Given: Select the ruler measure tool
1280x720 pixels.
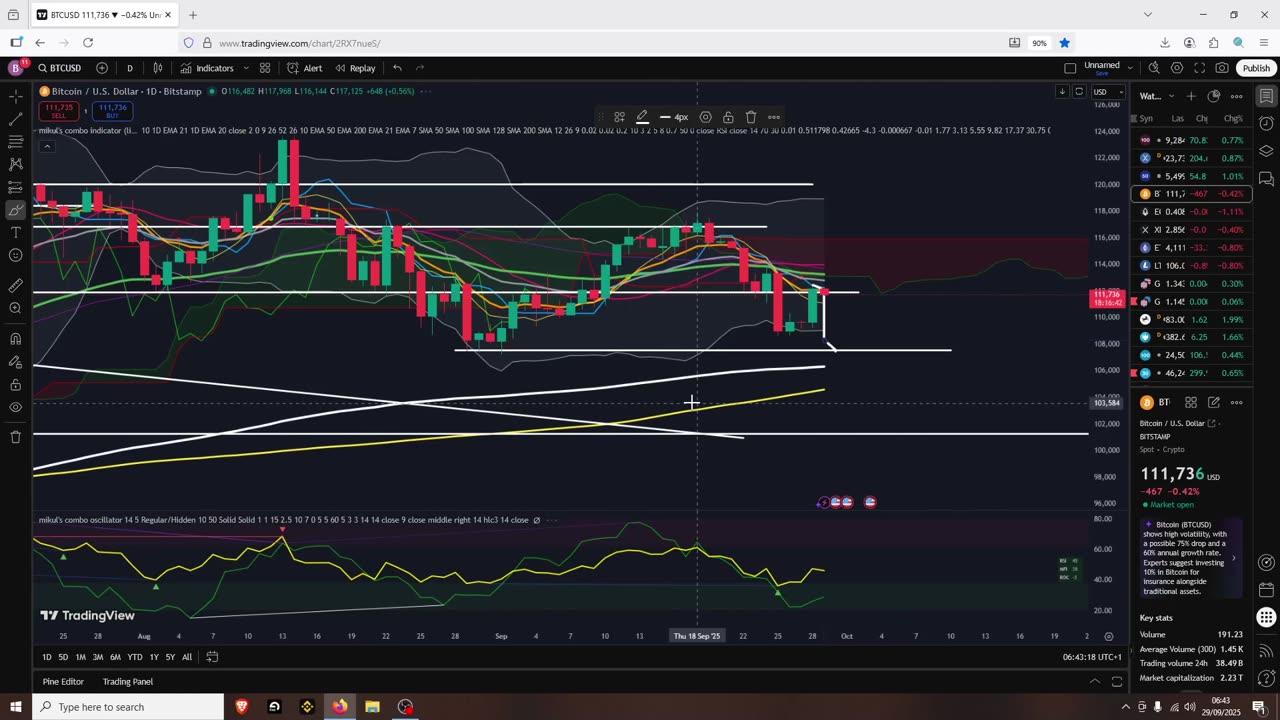Looking at the screenshot, I should pyautogui.click(x=15, y=285).
